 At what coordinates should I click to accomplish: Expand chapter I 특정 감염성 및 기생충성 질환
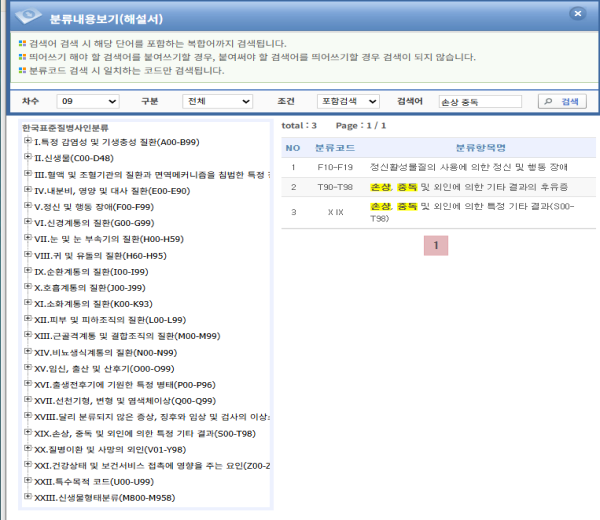click(x=28, y=141)
